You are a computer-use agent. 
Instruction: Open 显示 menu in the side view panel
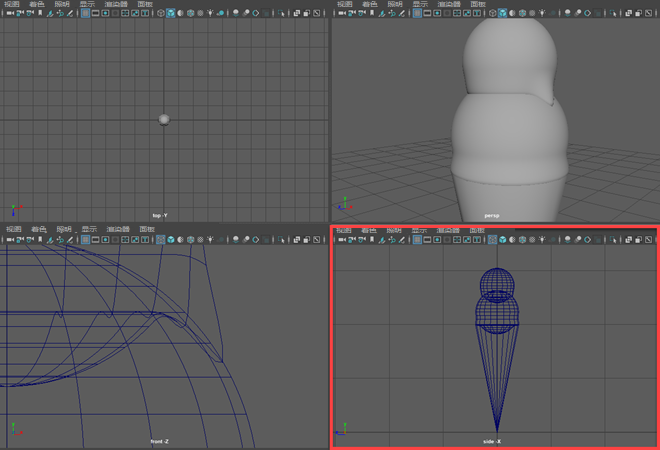419,230
